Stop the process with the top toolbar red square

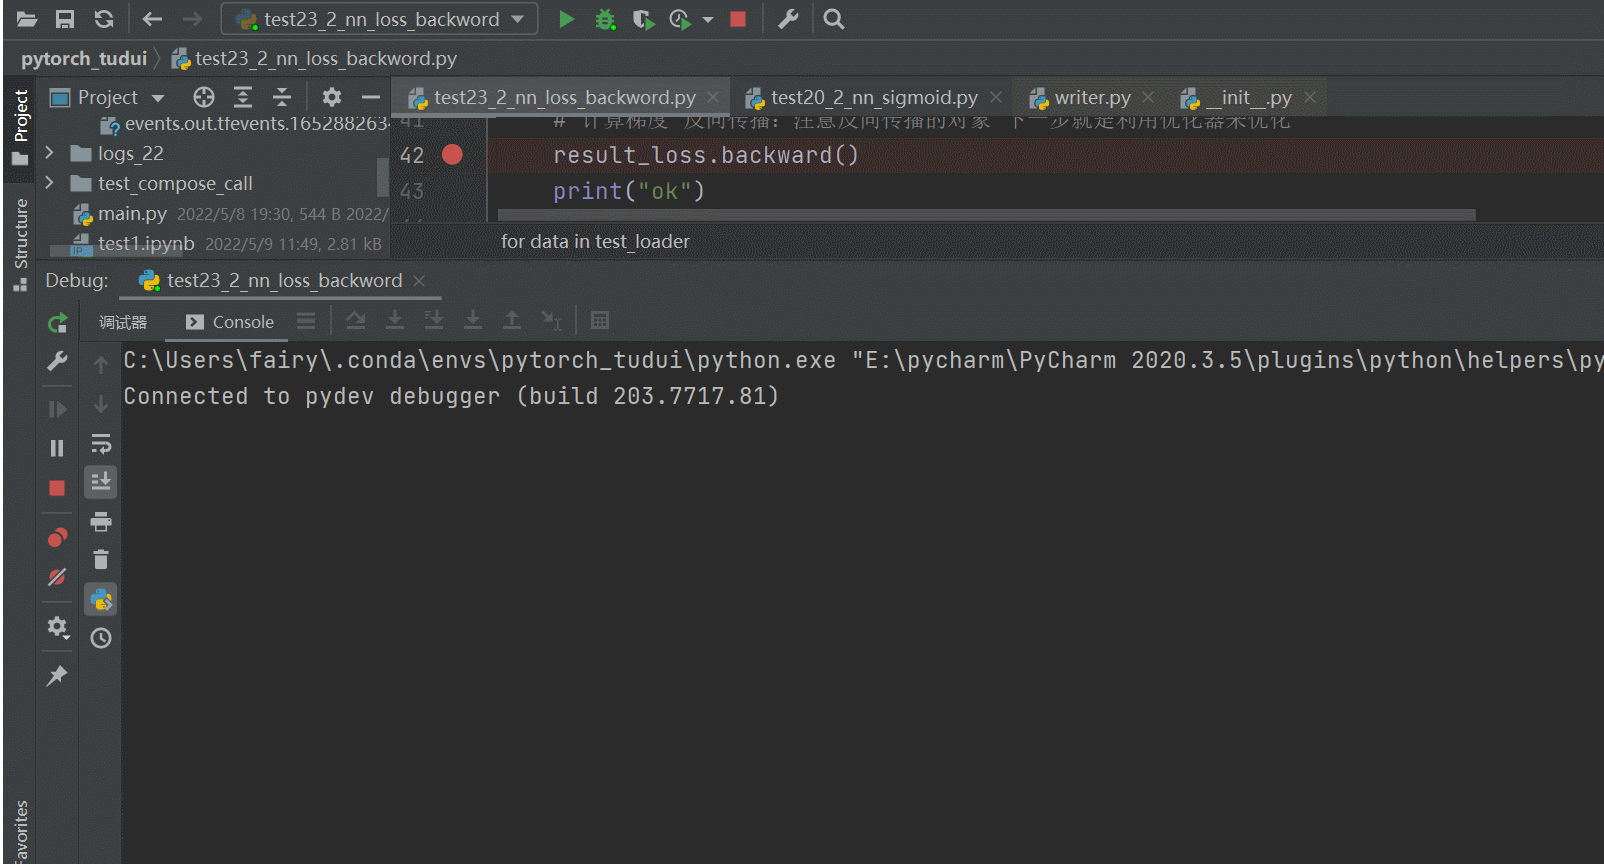coord(738,19)
